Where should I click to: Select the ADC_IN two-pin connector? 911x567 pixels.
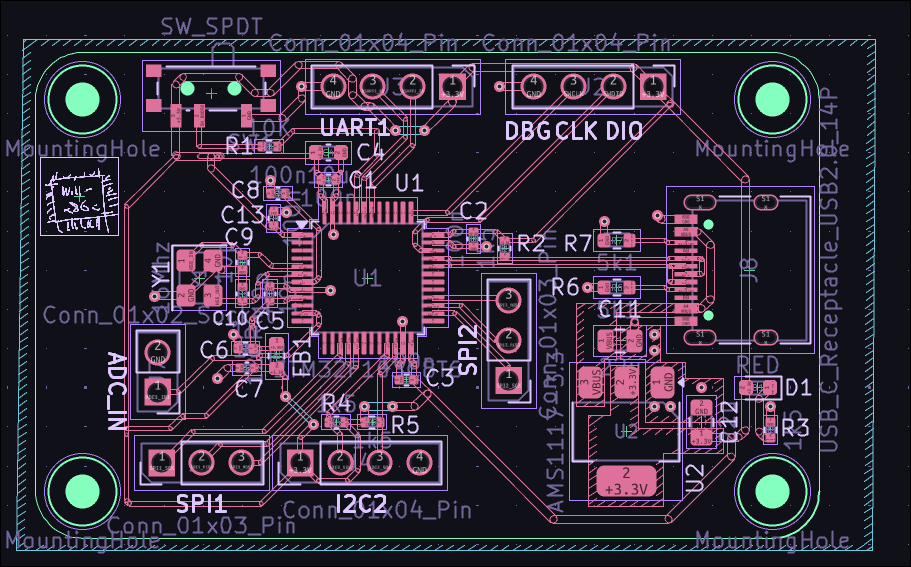157,370
